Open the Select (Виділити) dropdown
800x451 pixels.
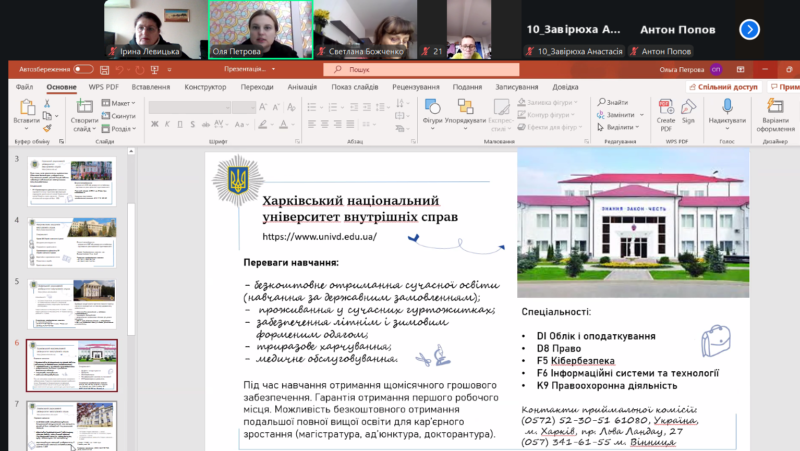coord(620,127)
